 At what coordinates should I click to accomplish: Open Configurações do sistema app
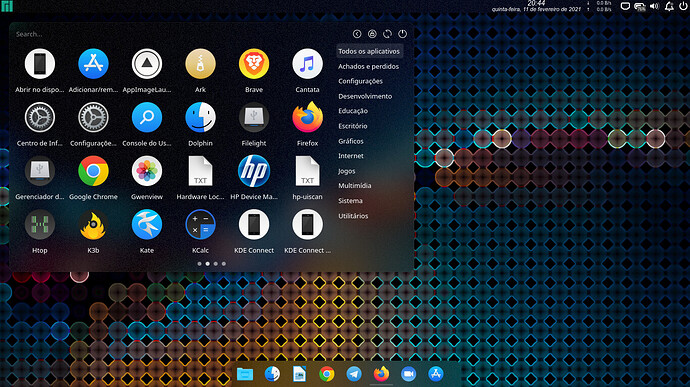(x=93, y=118)
